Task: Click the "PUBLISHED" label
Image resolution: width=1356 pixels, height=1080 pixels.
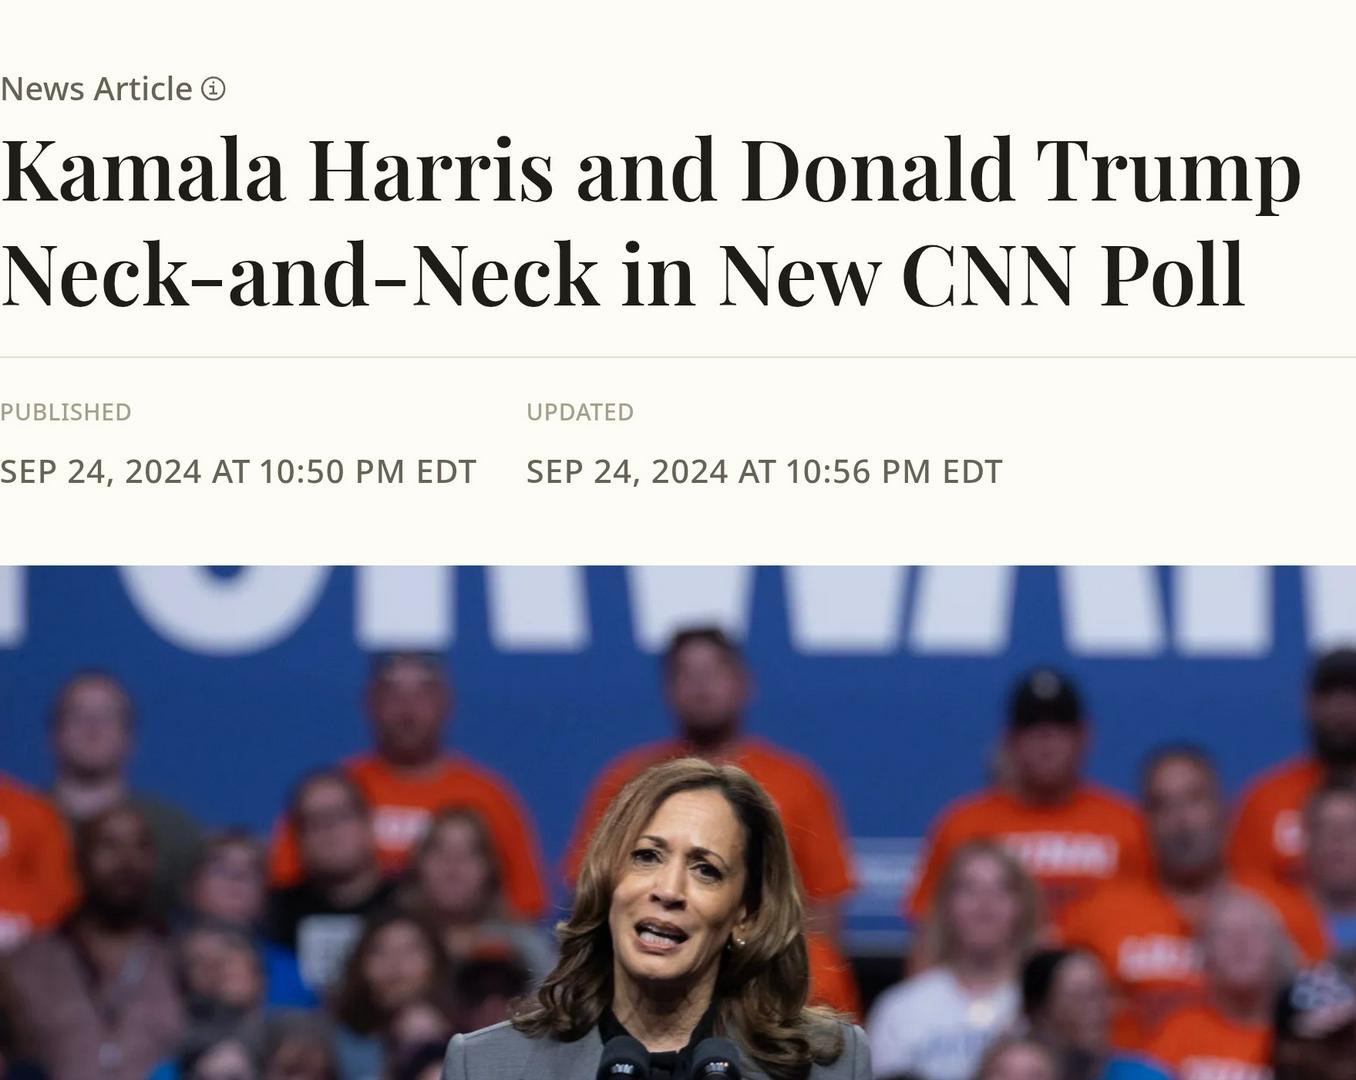Action: (x=66, y=412)
